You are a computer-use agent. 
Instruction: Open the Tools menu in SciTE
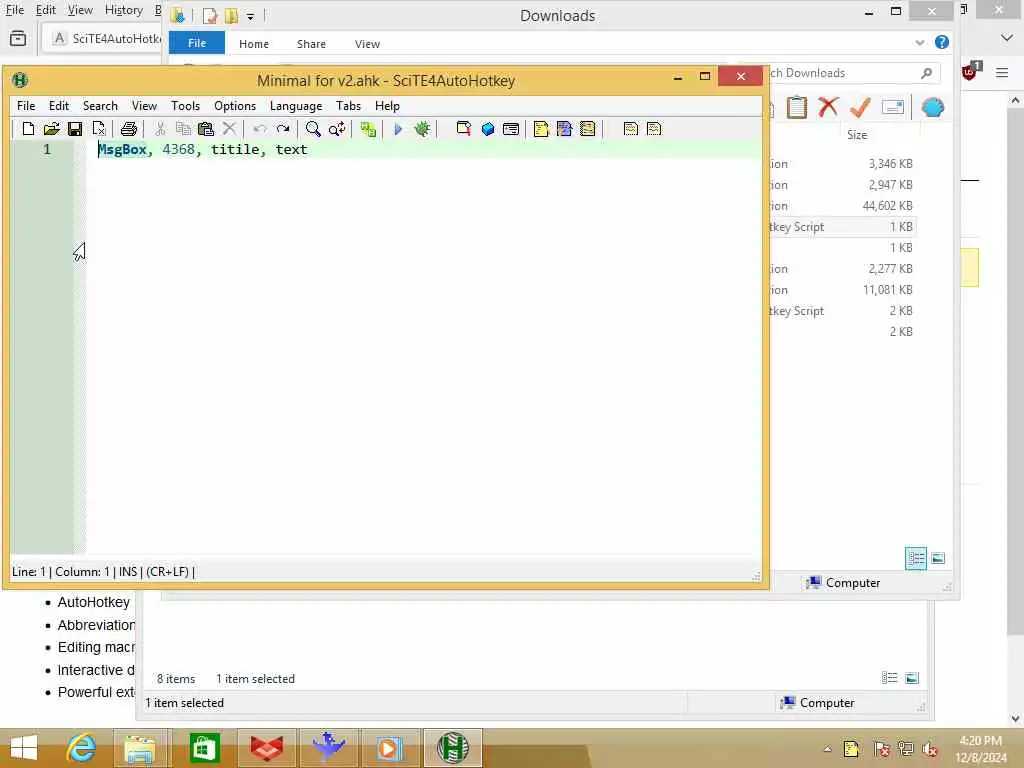point(185,106)
